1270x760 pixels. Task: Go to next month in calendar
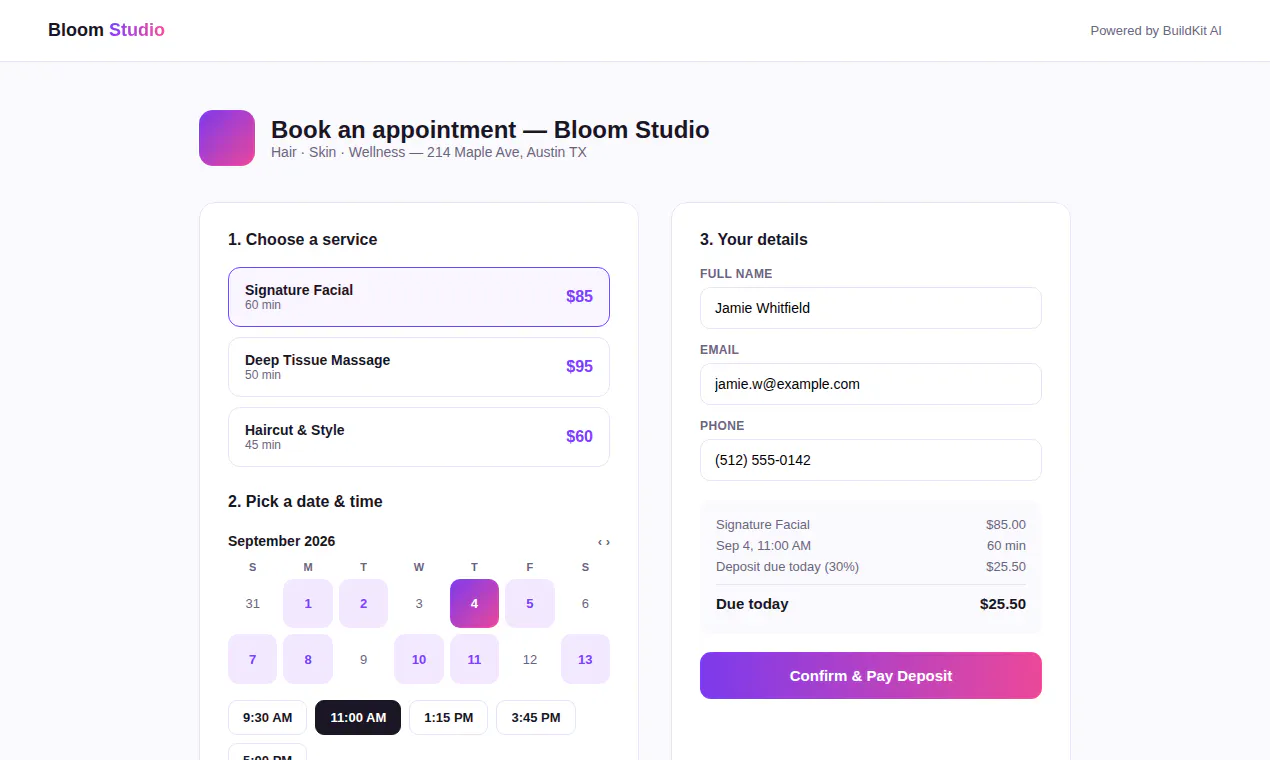click(x=608, y=542)
